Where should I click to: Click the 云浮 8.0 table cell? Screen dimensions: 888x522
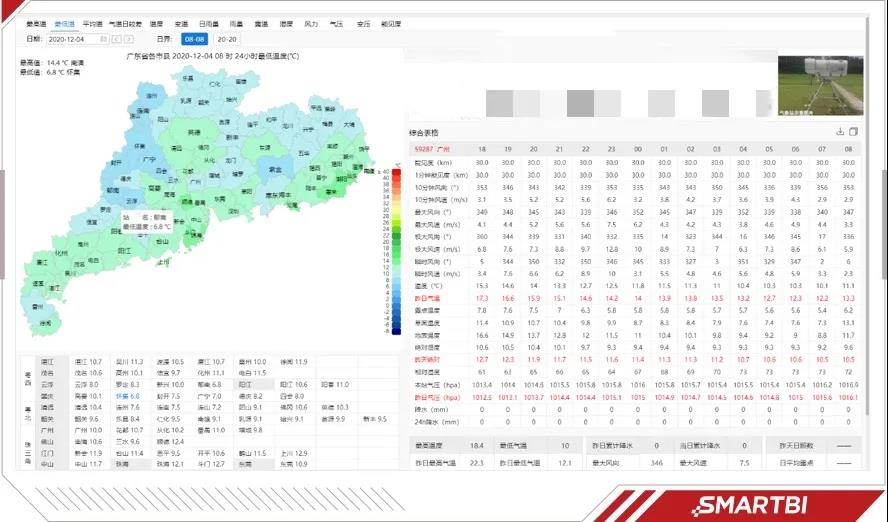tap(87, 384)
